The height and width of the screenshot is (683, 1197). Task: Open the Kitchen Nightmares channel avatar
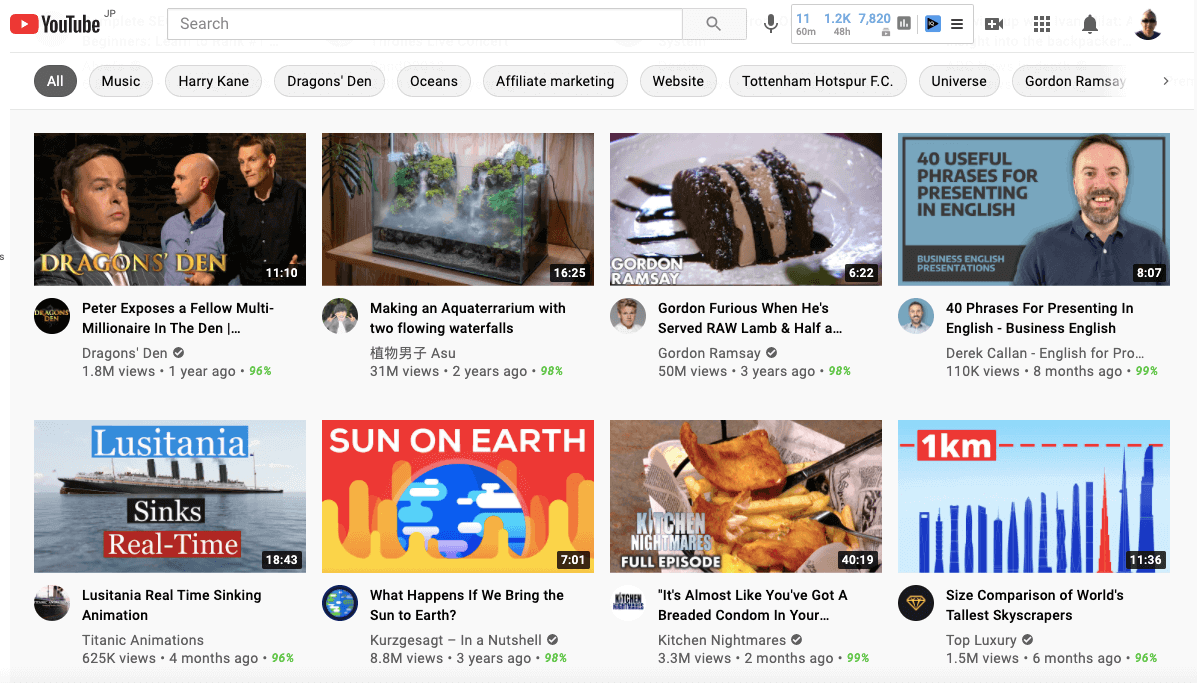click(x=628, y=603)
